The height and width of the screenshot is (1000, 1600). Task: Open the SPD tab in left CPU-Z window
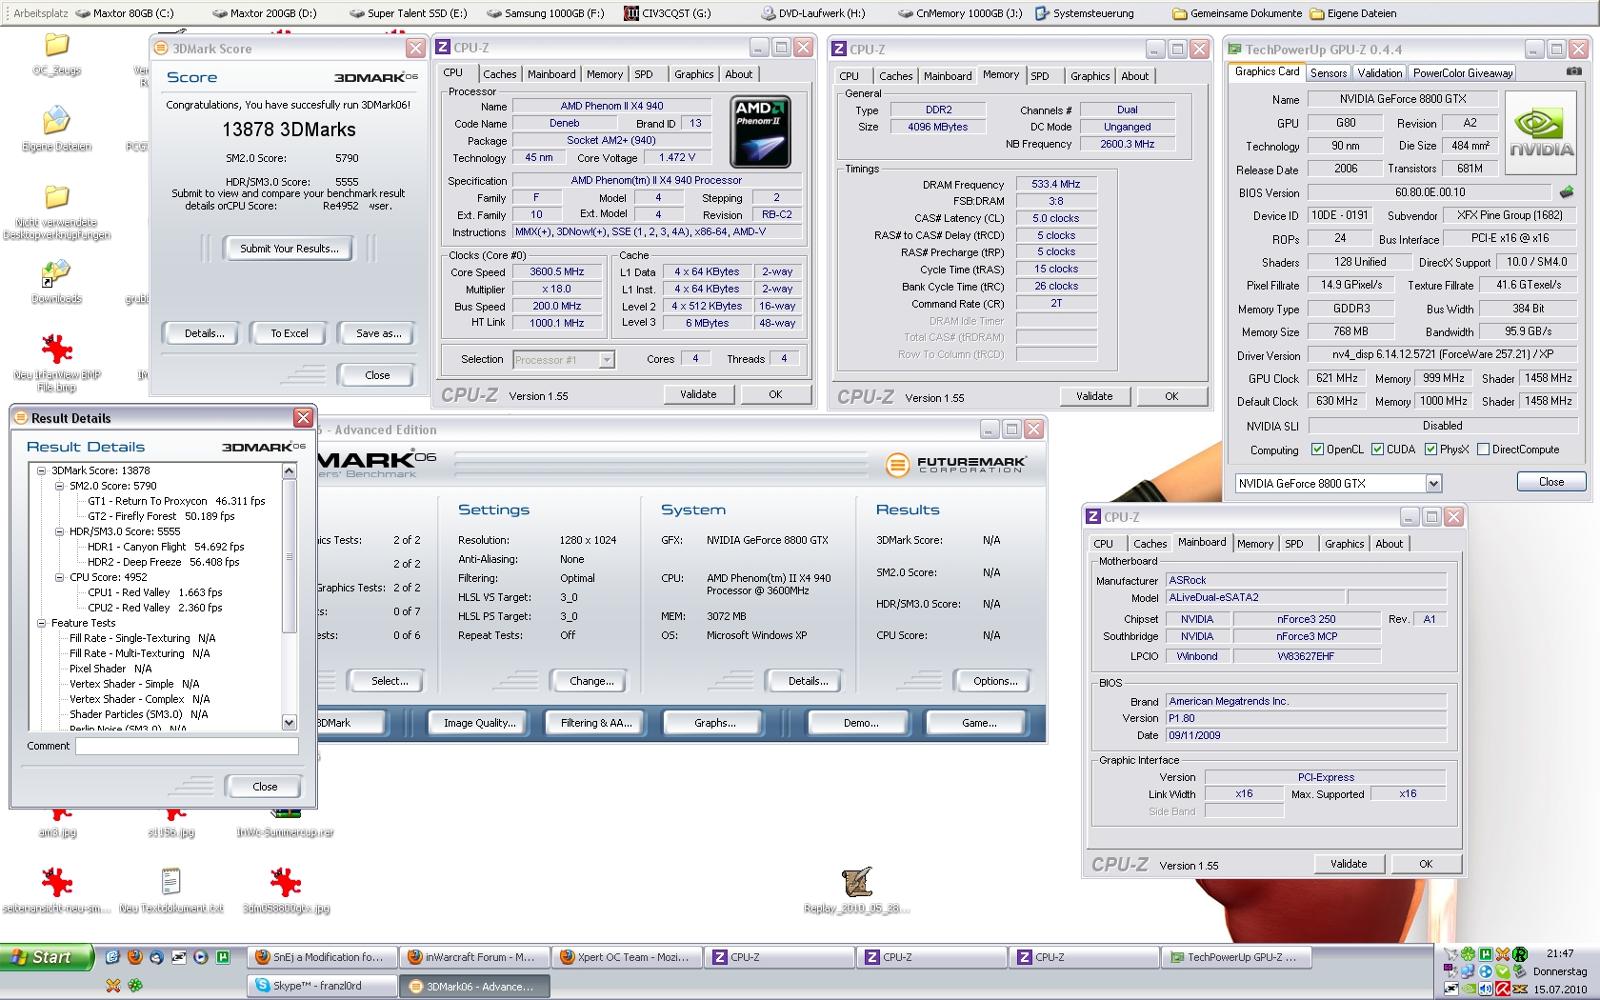(x=644, y=74)
